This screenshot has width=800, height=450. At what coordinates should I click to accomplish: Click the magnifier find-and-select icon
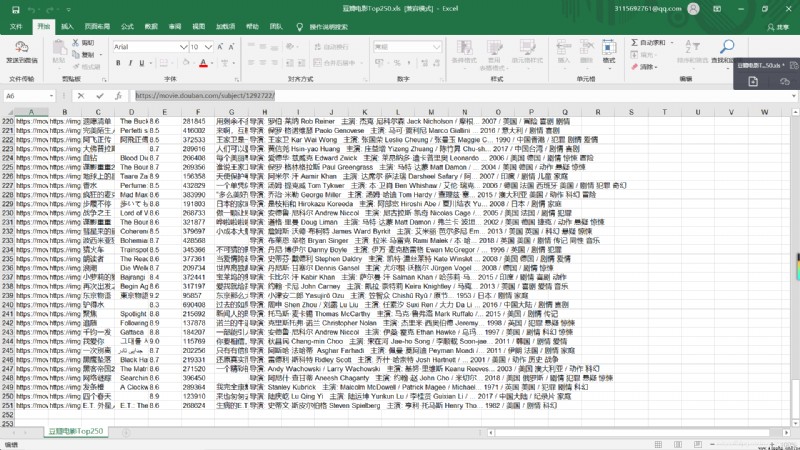tap(727, 47)
